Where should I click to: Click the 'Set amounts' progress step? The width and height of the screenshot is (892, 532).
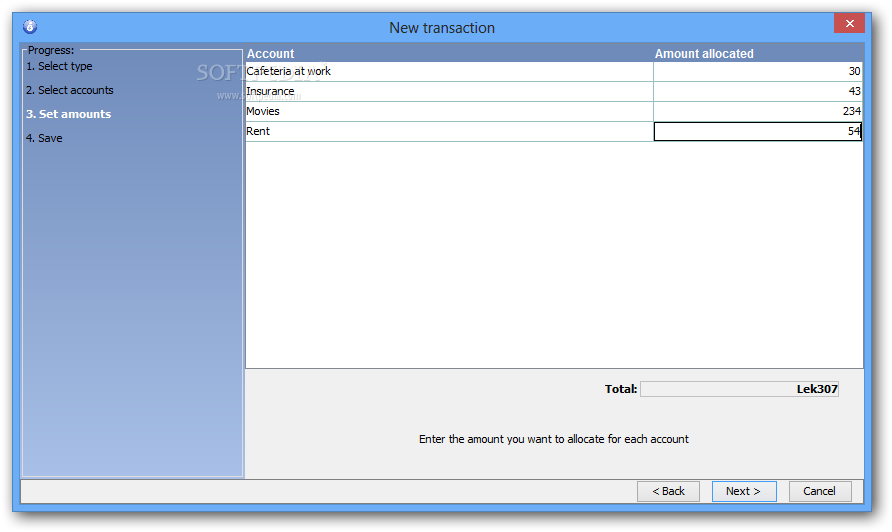(x=68, y=114)
